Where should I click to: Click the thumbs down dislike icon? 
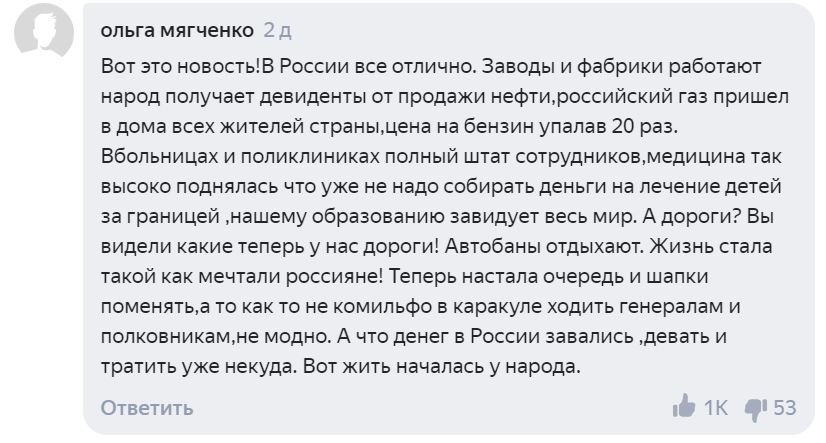(755, 406)
